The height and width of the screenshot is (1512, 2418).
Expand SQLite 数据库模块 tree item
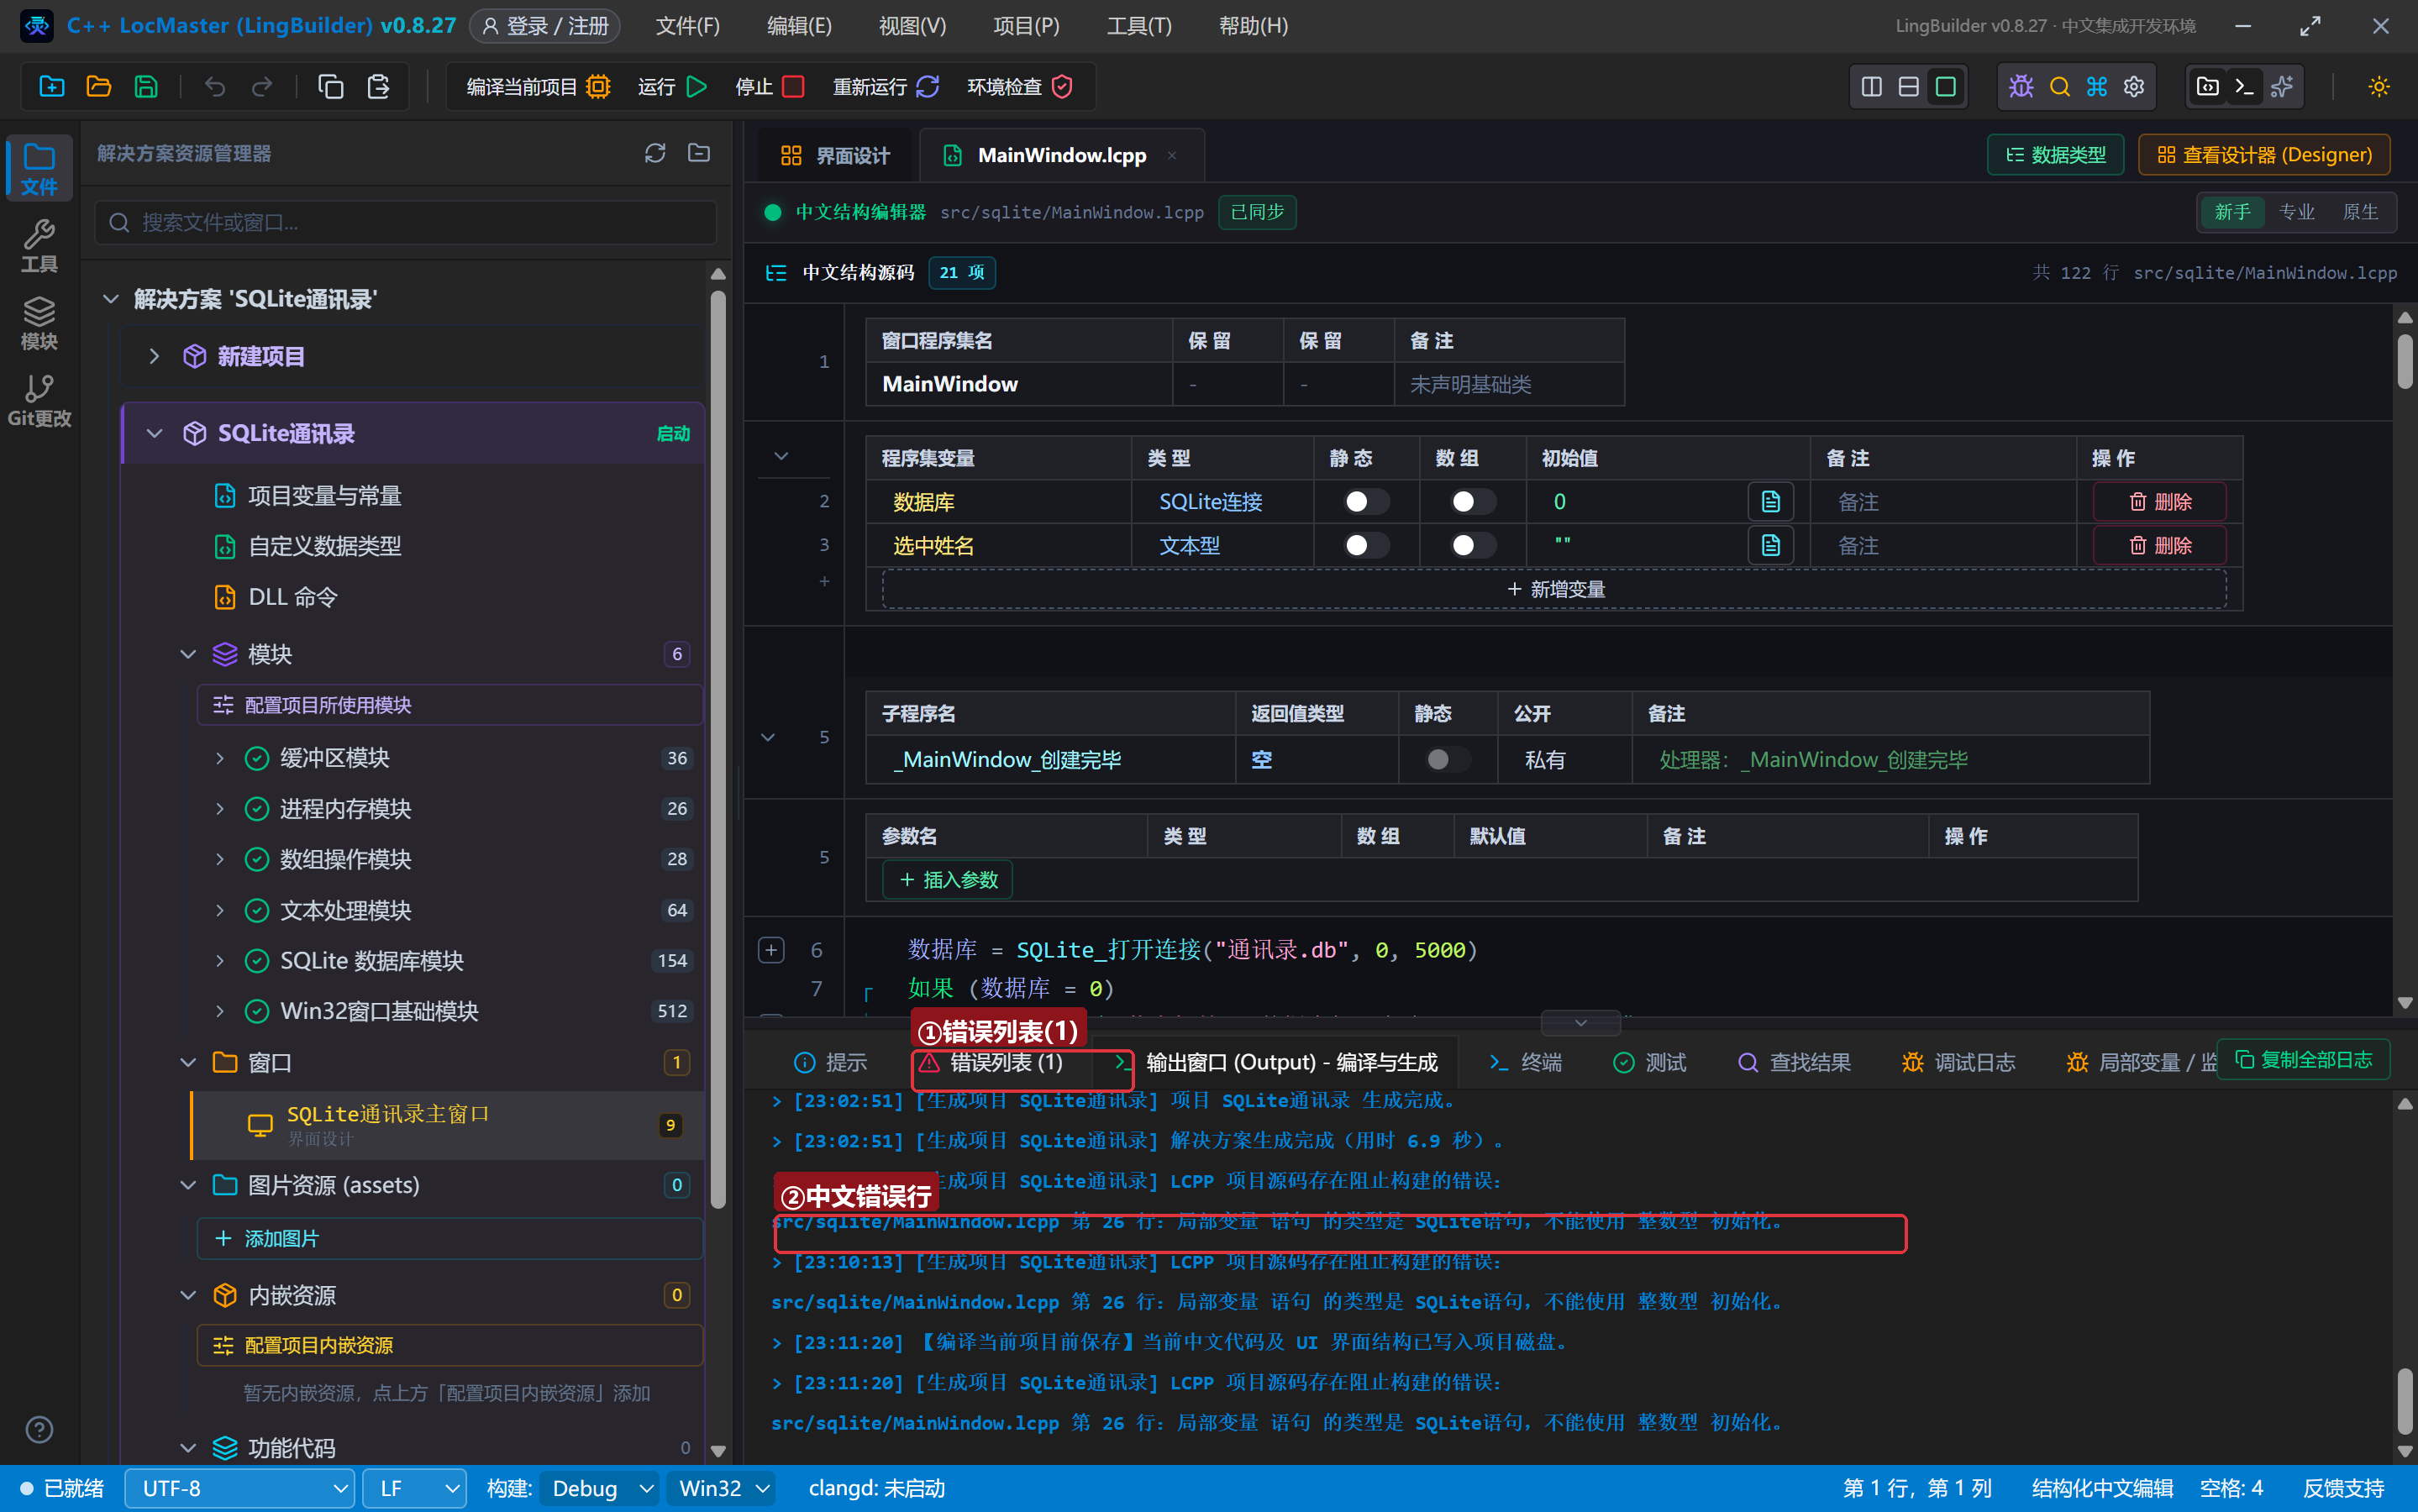220,961
